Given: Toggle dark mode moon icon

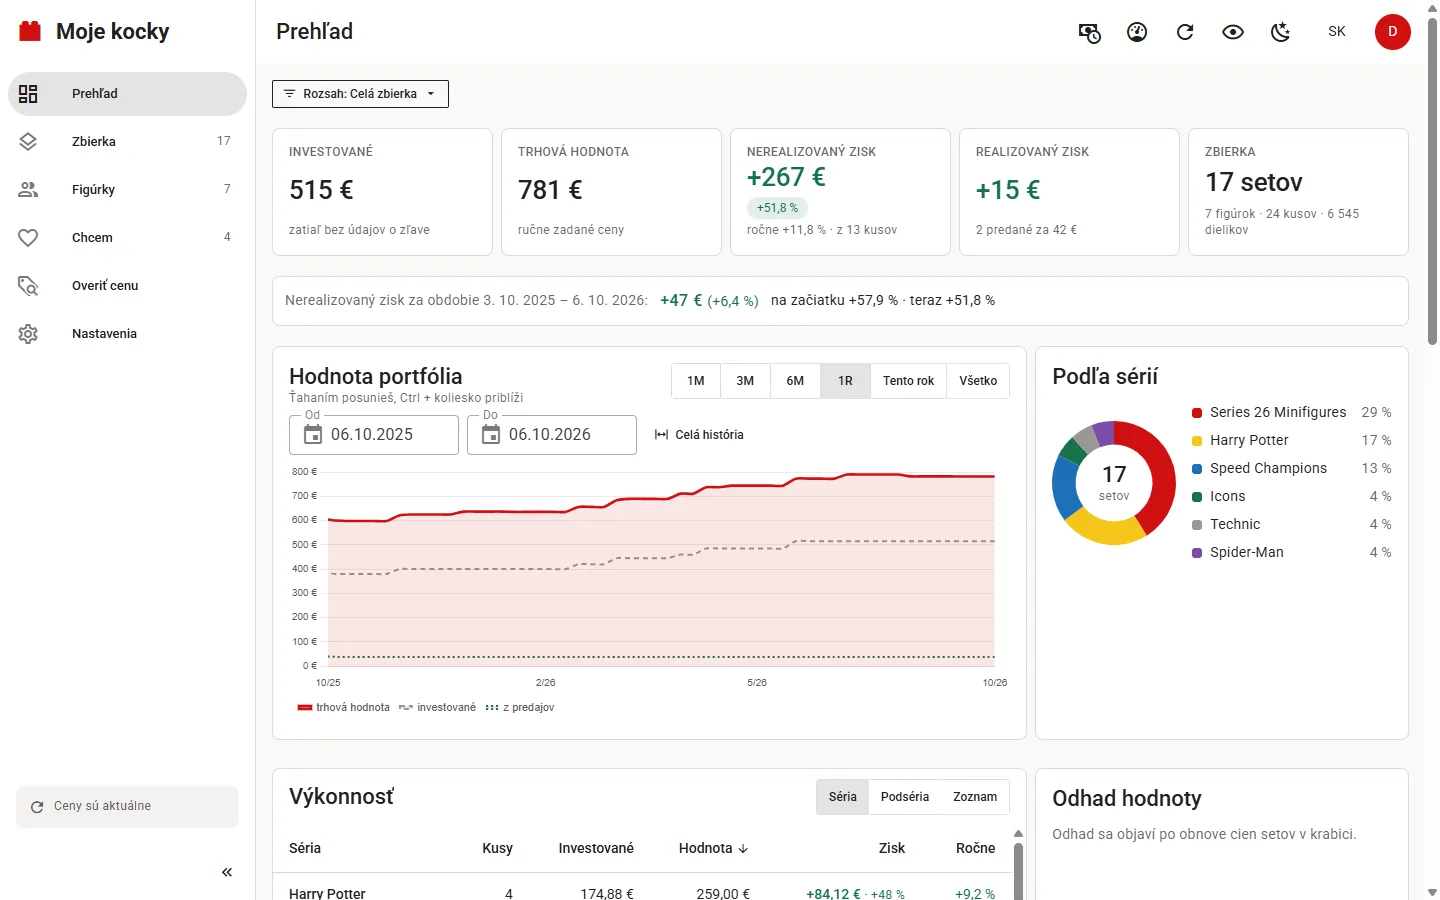Looking at the screenshot, I should 1281,32.
